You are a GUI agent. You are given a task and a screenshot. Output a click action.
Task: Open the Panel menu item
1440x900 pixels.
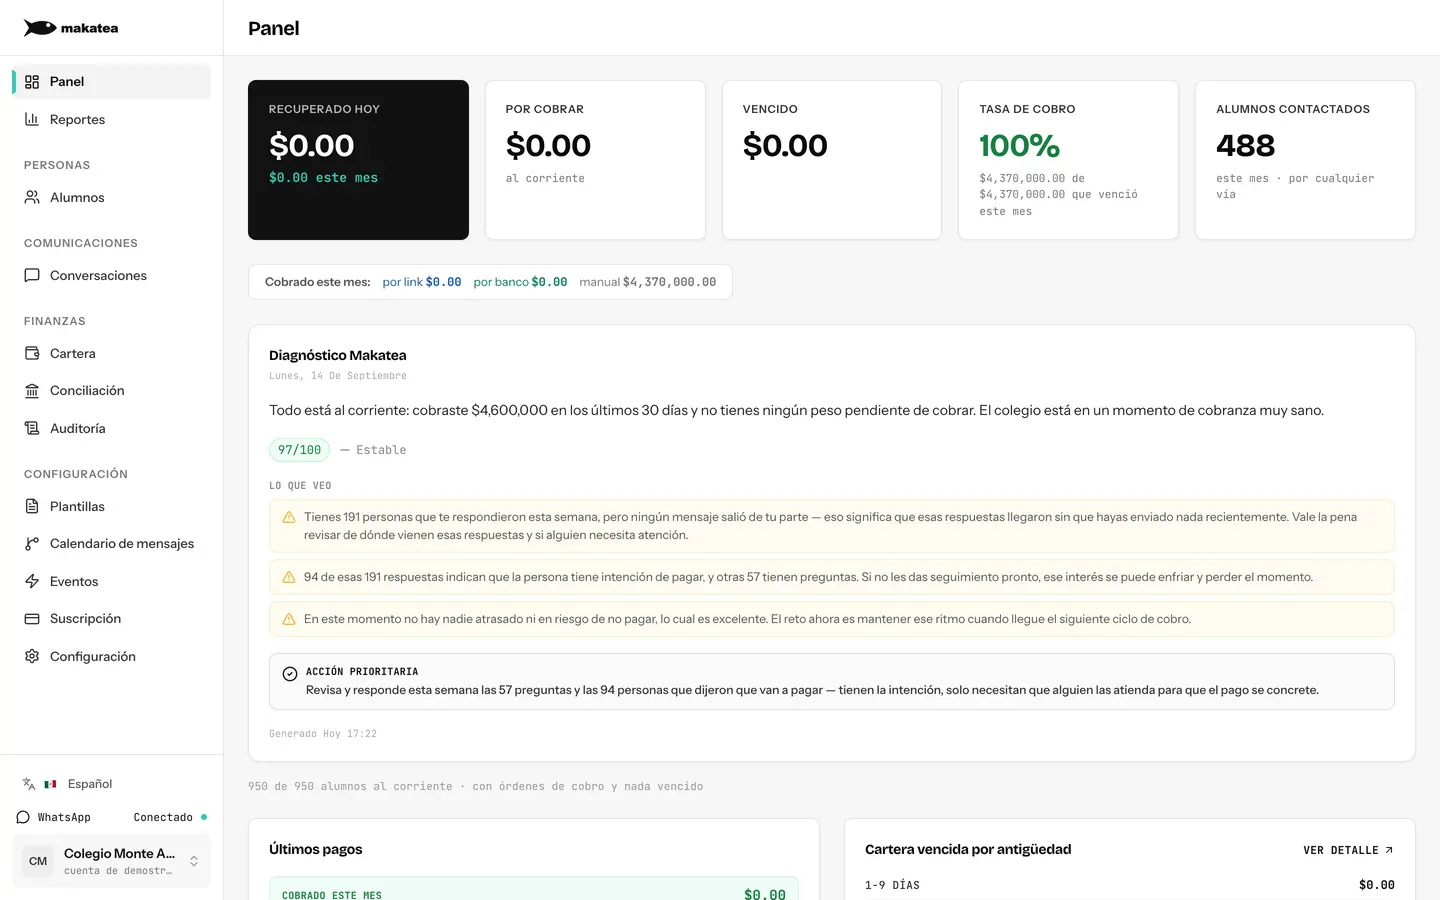pyautogui.click(x=112, y=82)
